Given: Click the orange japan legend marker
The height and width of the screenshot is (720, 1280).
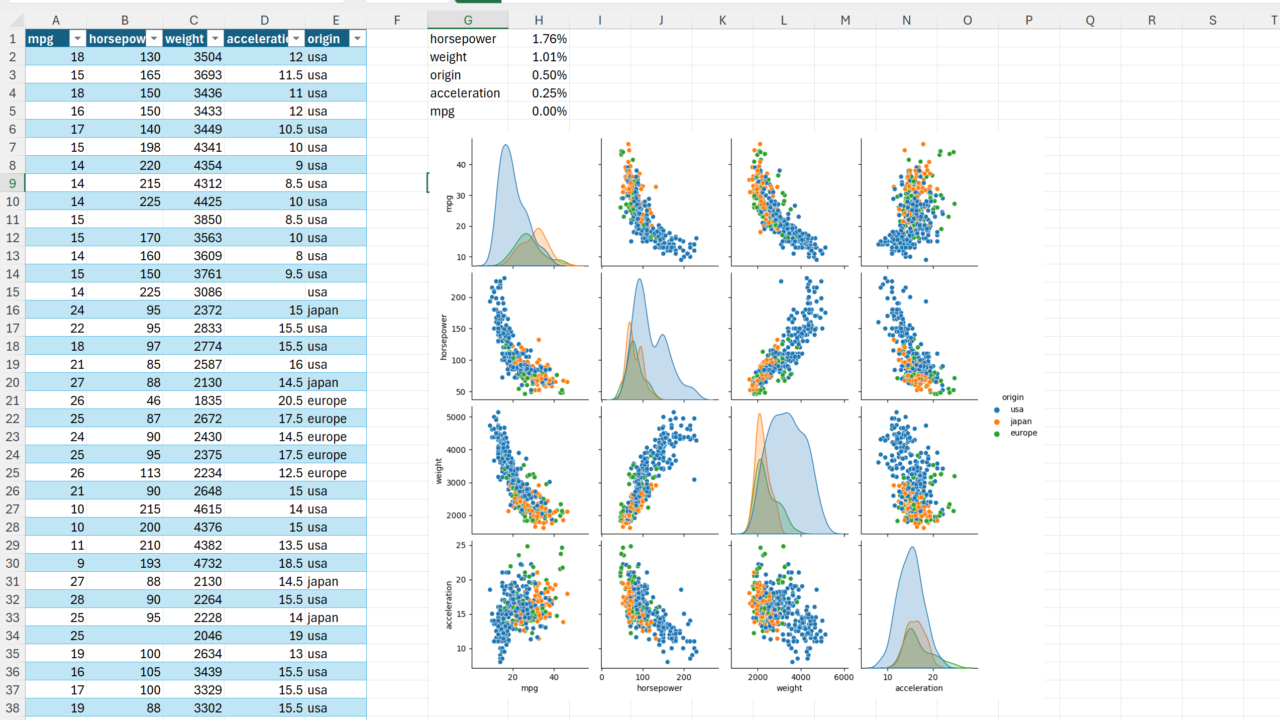Looking at the screenshot, I should (995, 422).
